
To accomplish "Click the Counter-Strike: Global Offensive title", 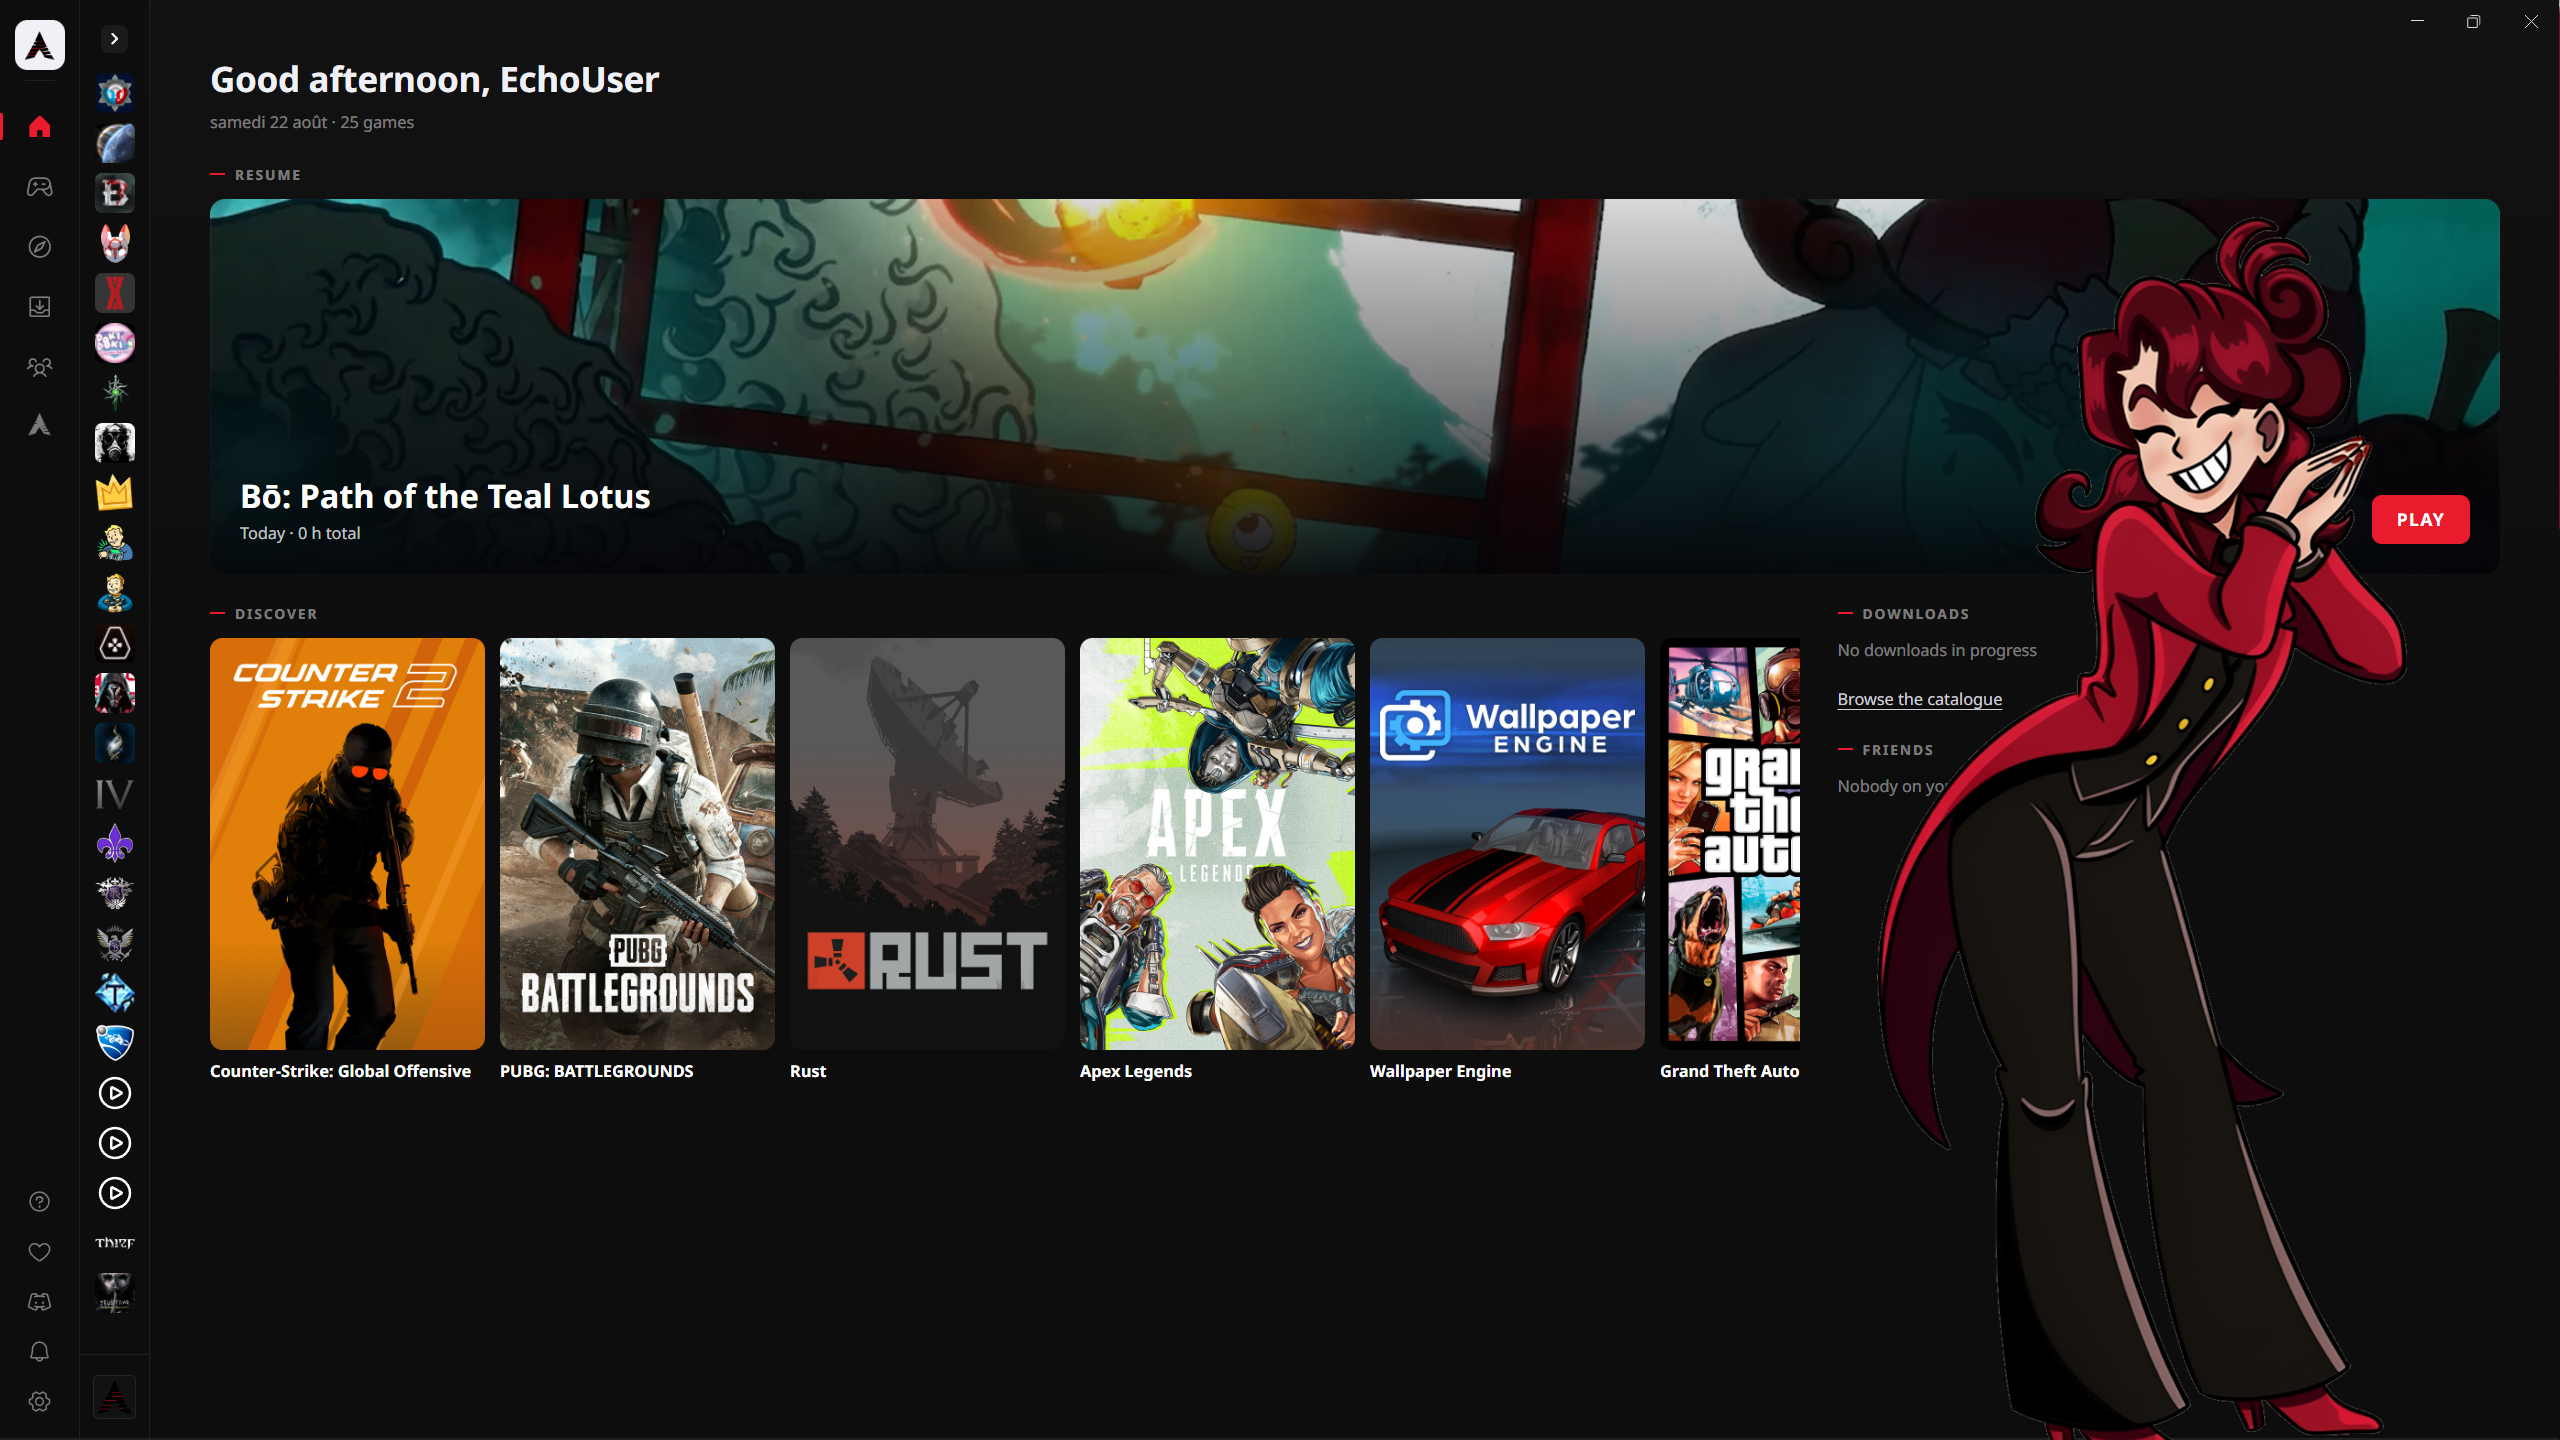I will tap(340, 1071).
